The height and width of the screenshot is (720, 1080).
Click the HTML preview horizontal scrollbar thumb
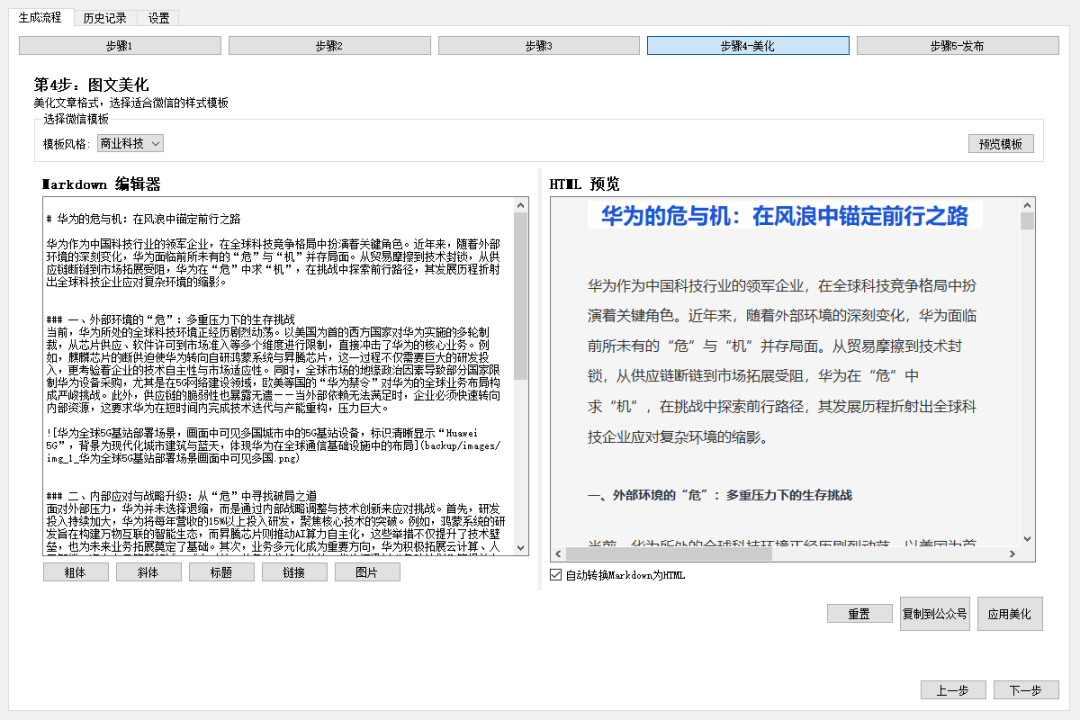tap(668, 554)
